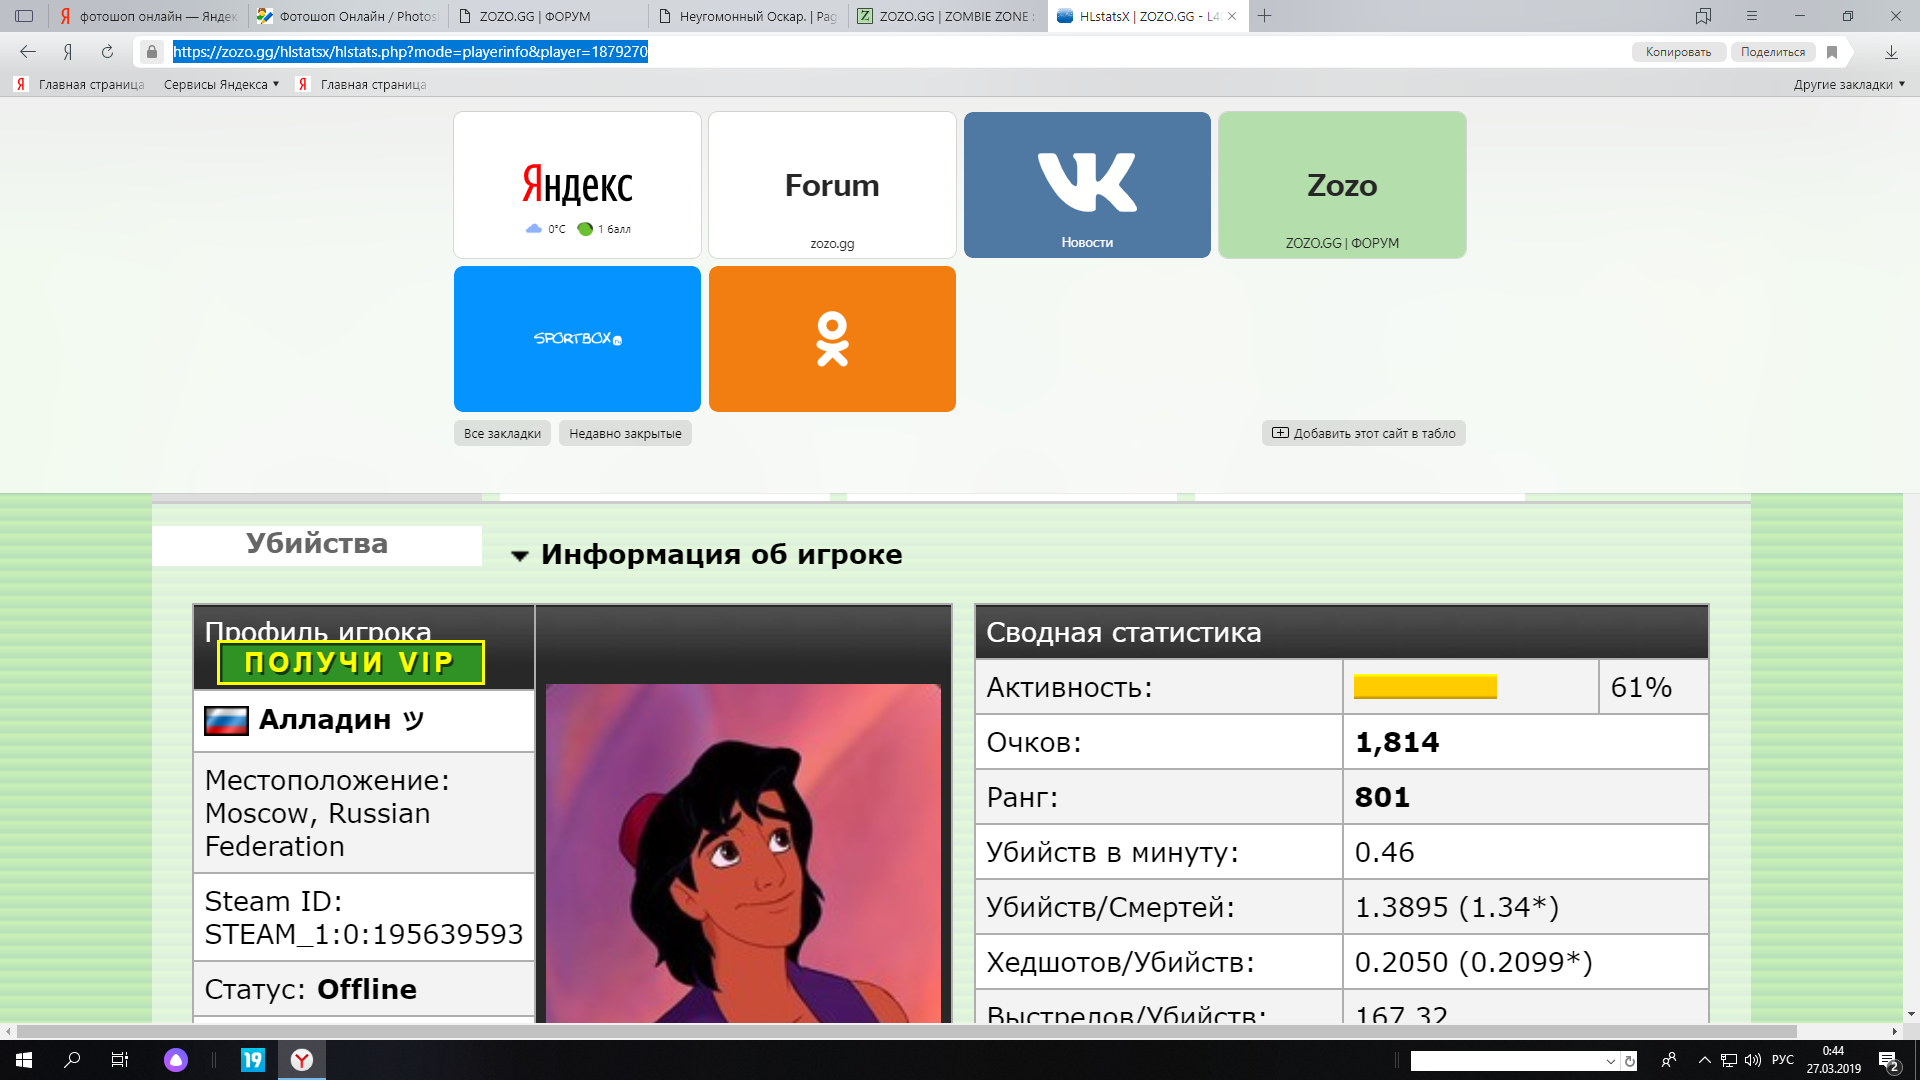This screenshot has height=1080, width=1920.
Task: Open the VK Новости tile
Action: [1087, 185]
